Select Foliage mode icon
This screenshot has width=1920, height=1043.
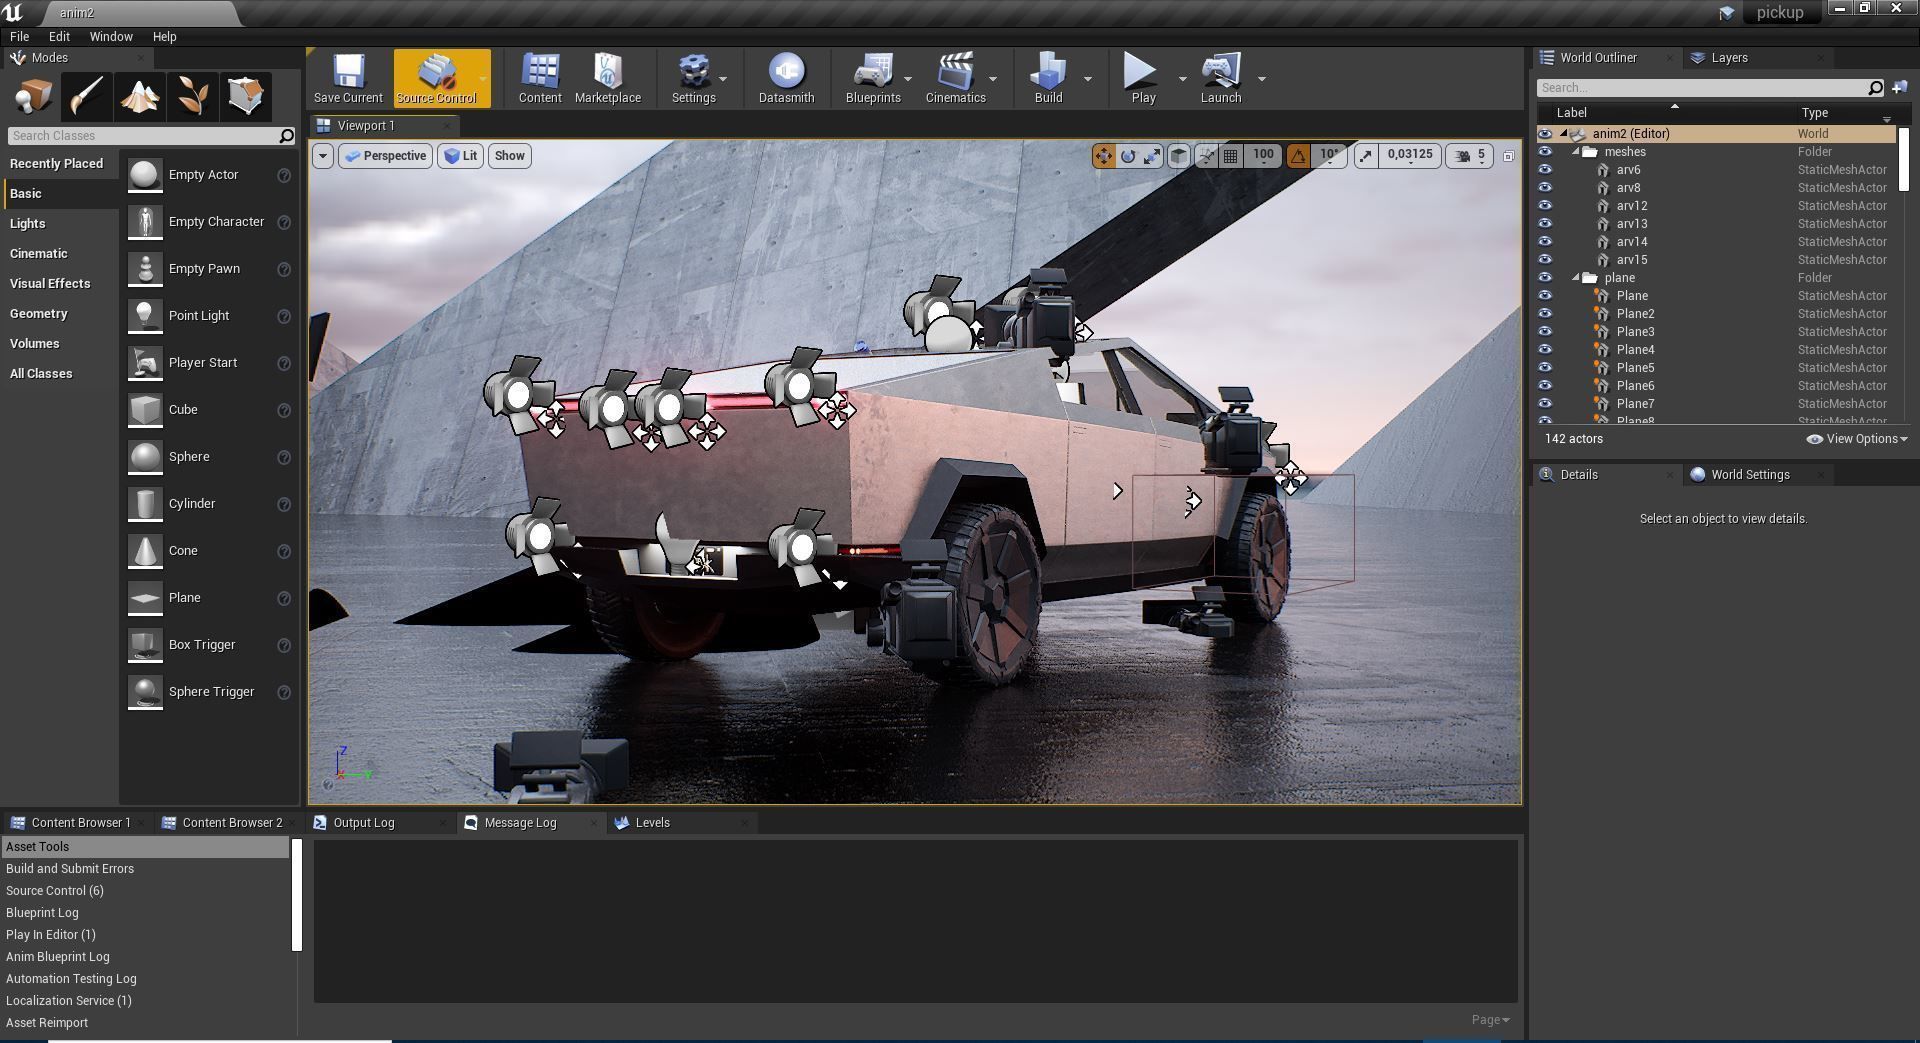coord(192,96)
